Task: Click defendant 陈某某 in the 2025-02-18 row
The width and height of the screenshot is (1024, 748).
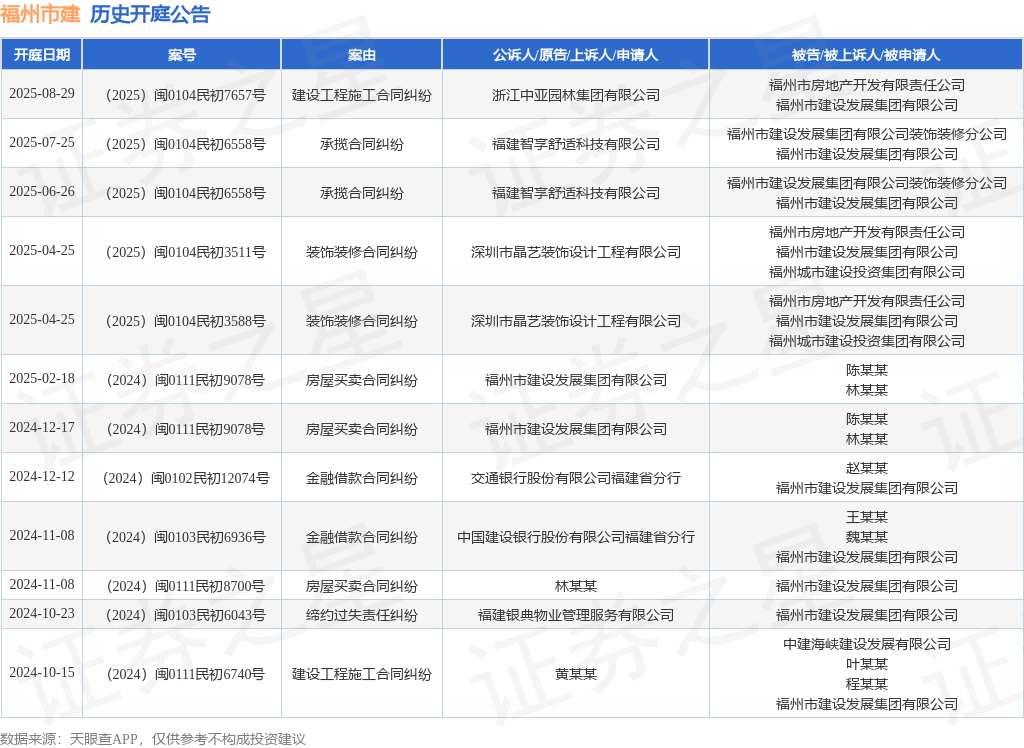Action: 867,370
